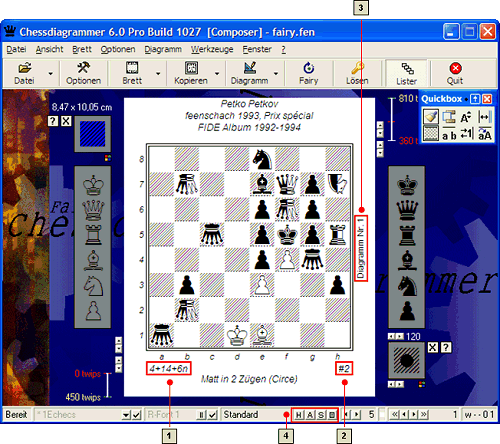Click the brush icon in Quickbox
The image size is (500, 444).
coord(430,117)
